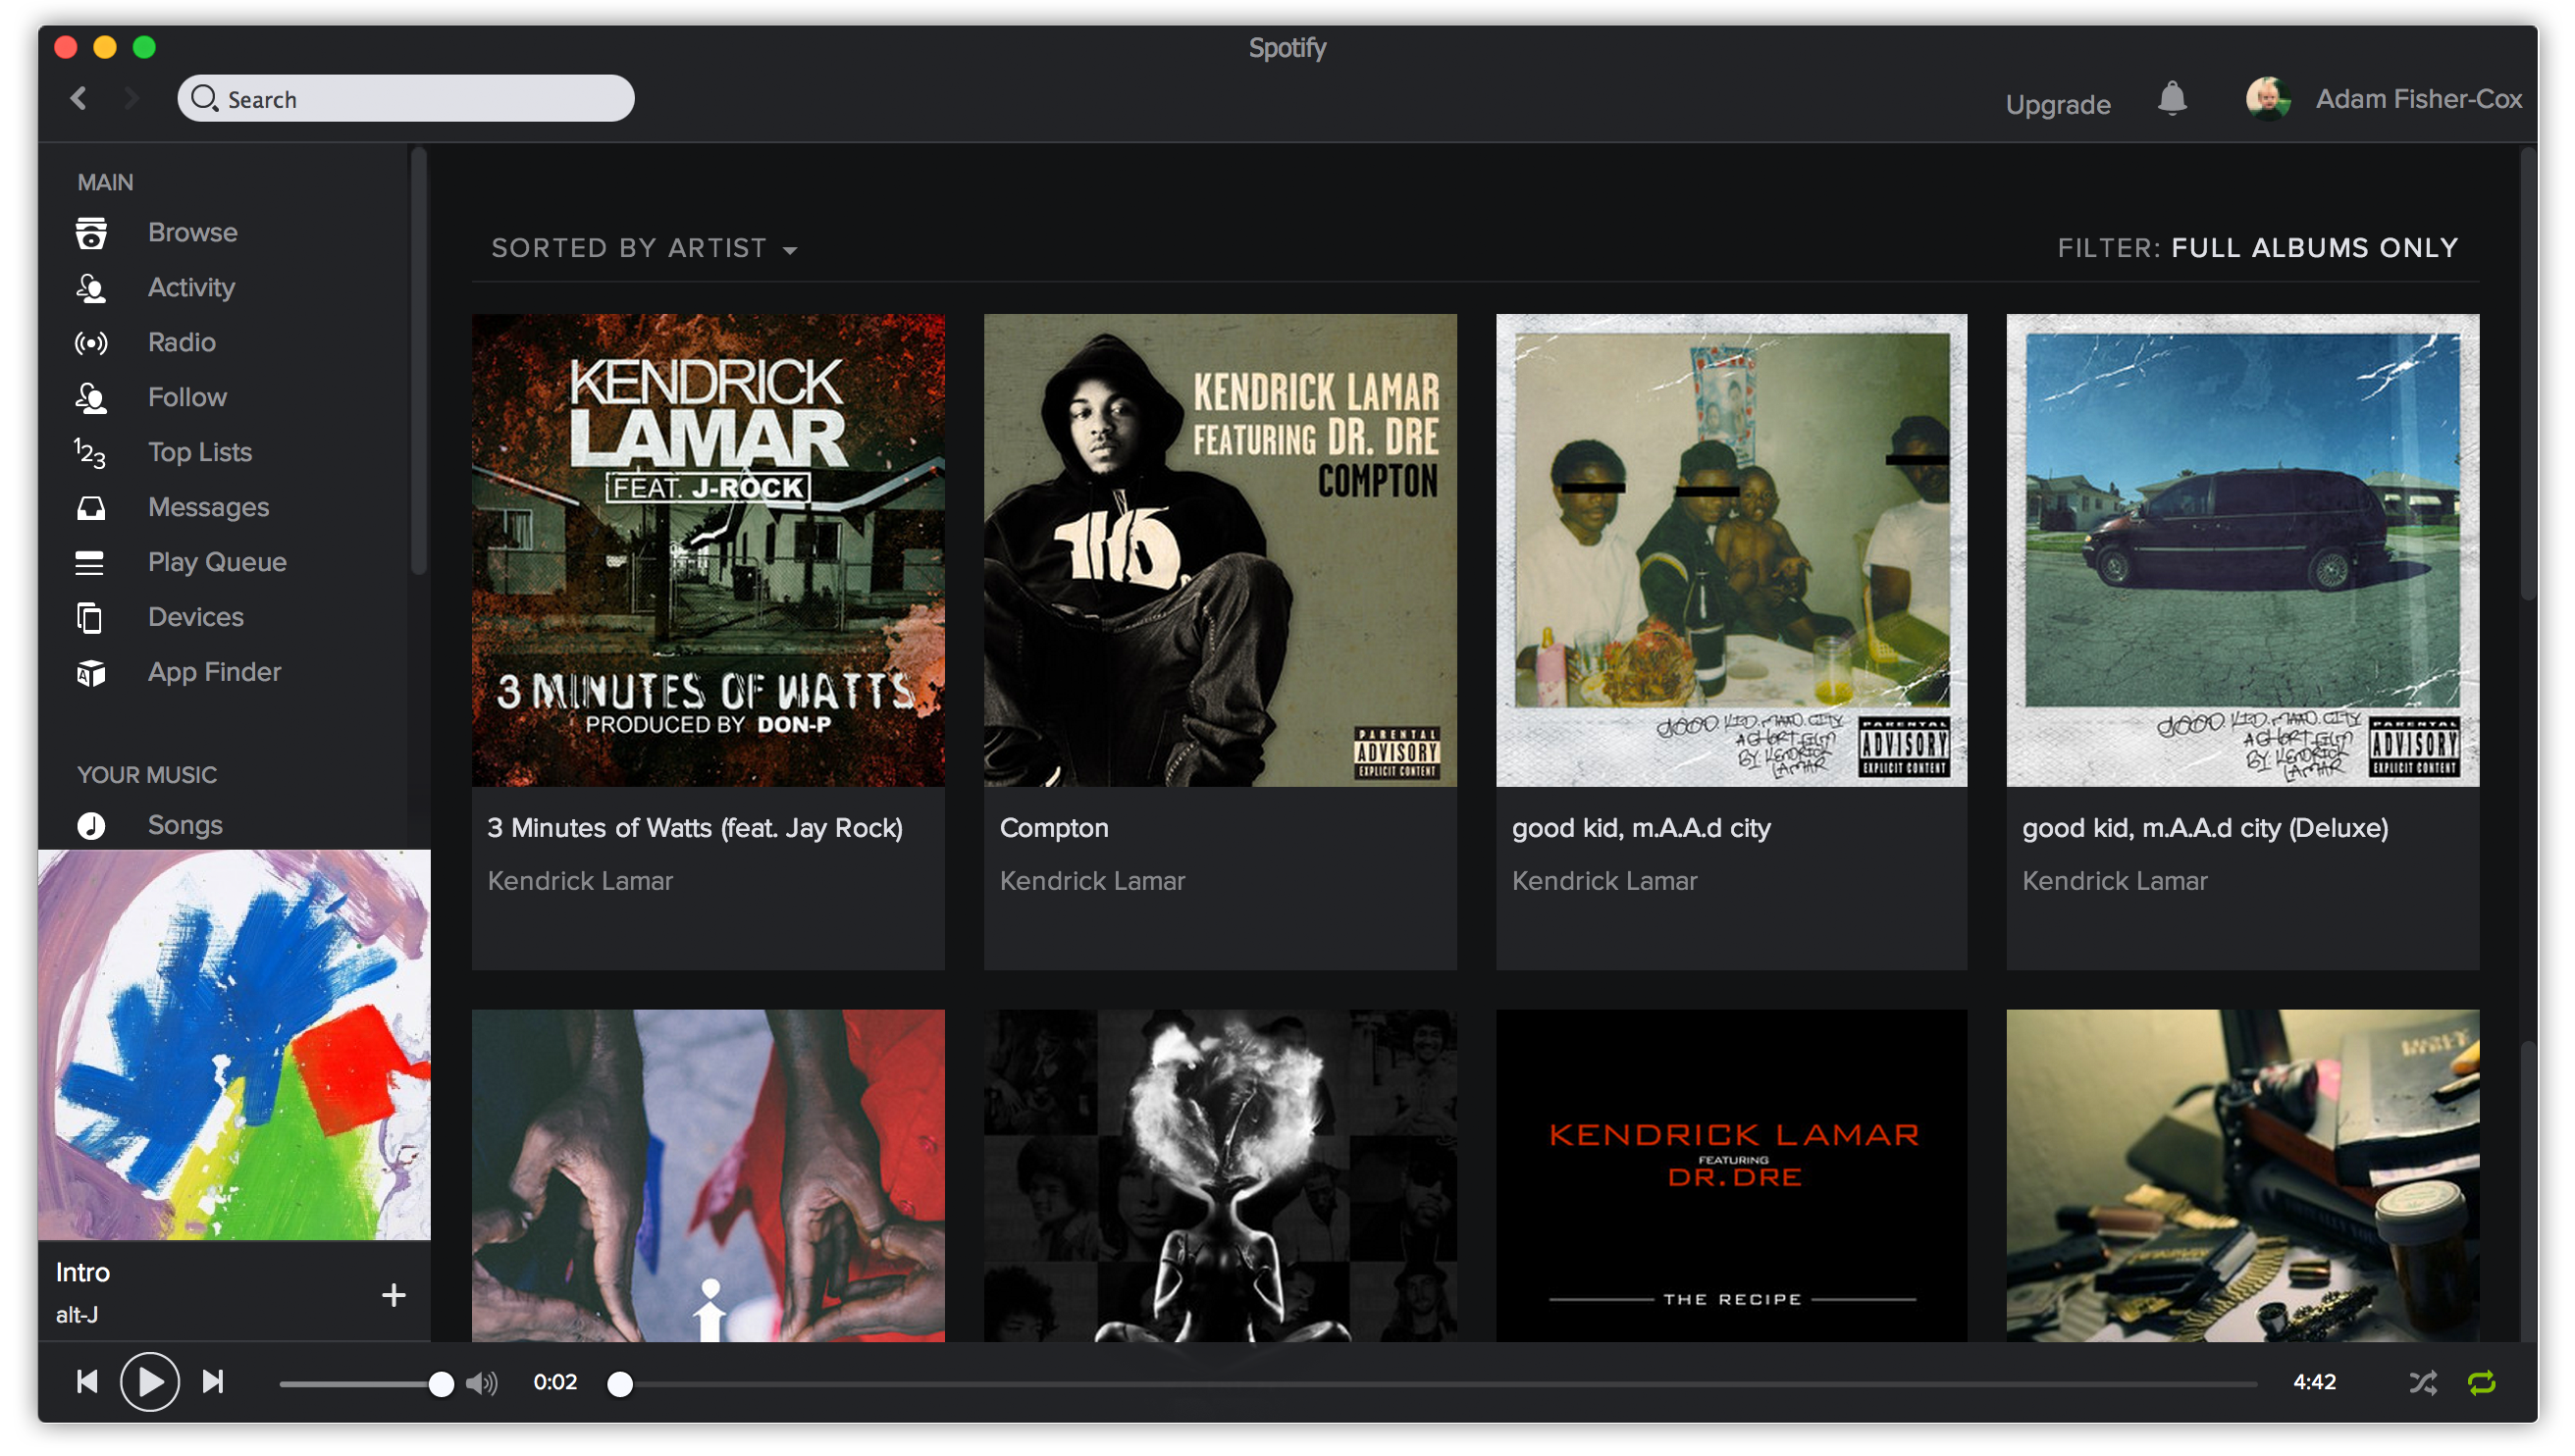Open hands heart shape album cover

pos(708,1175)
